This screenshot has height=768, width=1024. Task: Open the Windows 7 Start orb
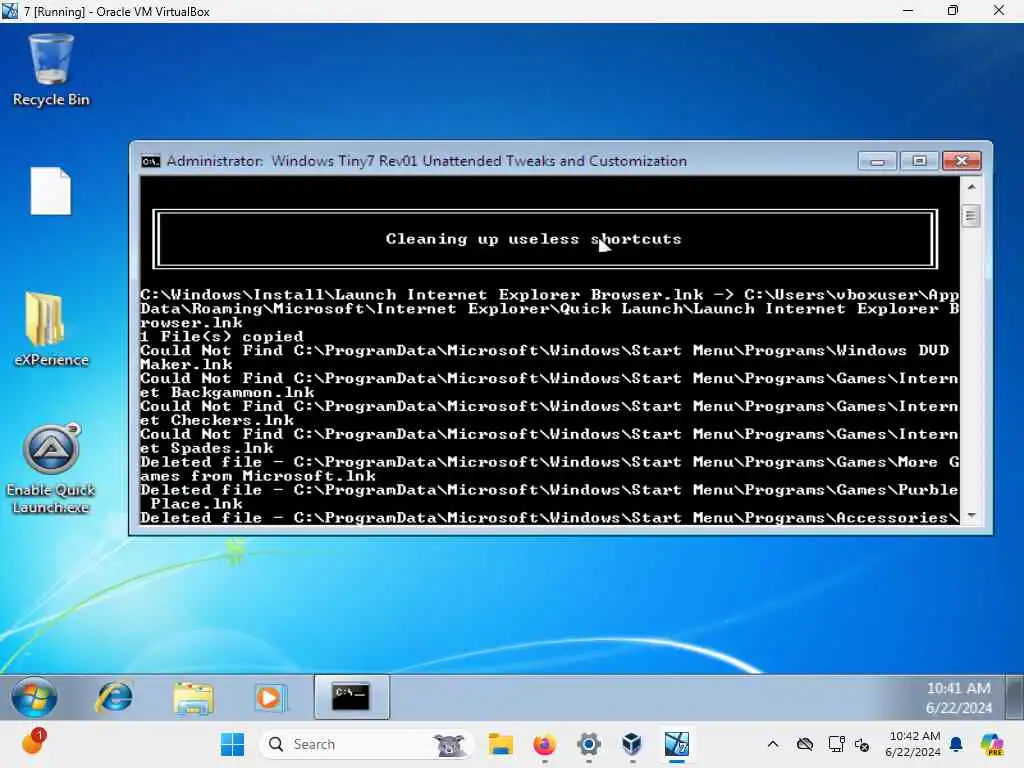(x=34, y=697)
